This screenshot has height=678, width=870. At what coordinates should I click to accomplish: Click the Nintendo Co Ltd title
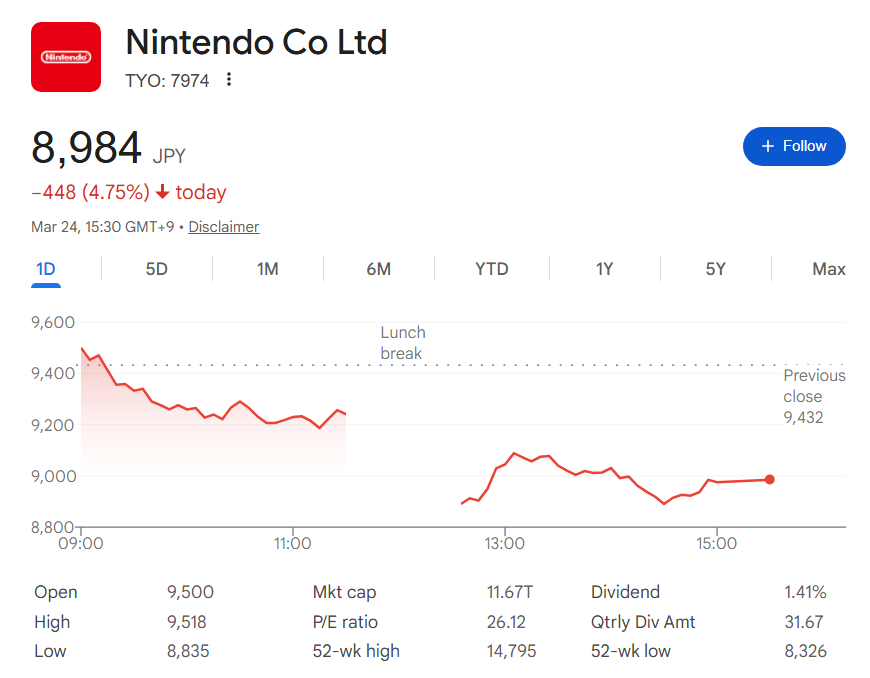256,42
